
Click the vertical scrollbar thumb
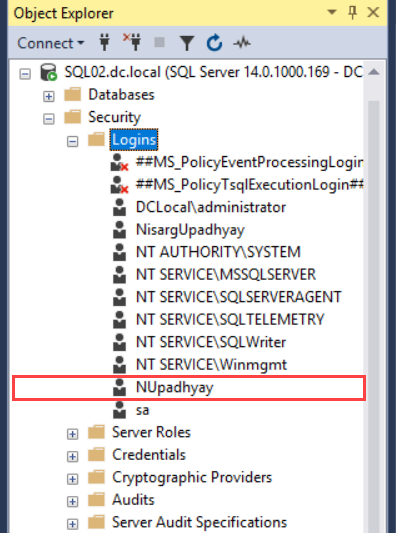(x=374, y=316)
